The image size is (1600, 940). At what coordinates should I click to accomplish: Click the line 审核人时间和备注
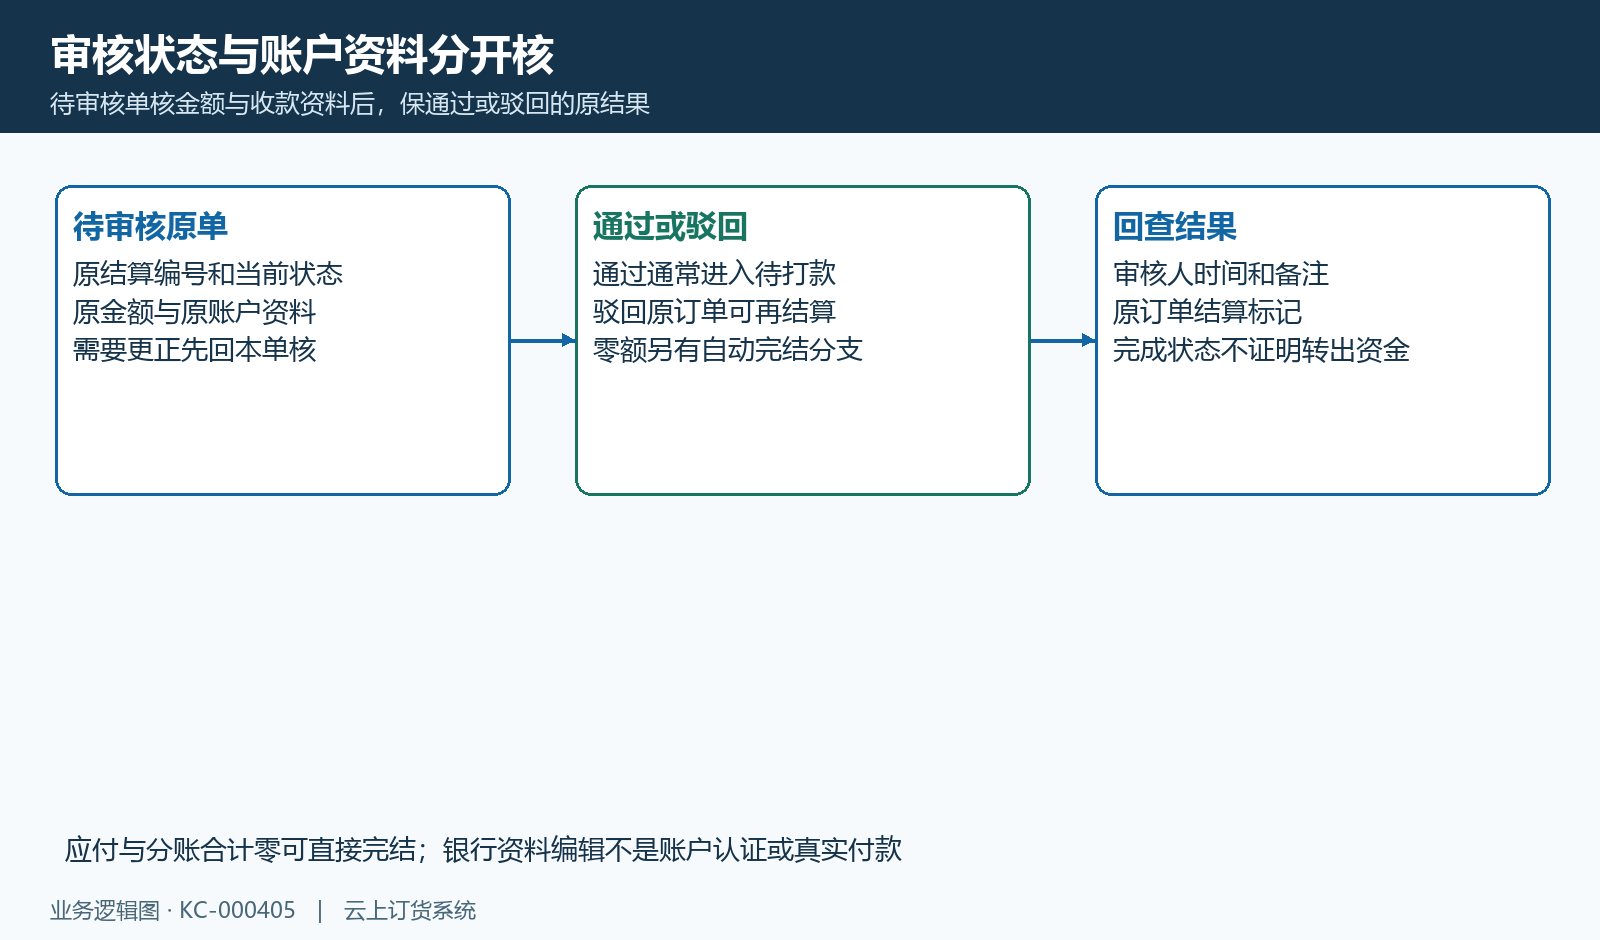(1221, 274)
